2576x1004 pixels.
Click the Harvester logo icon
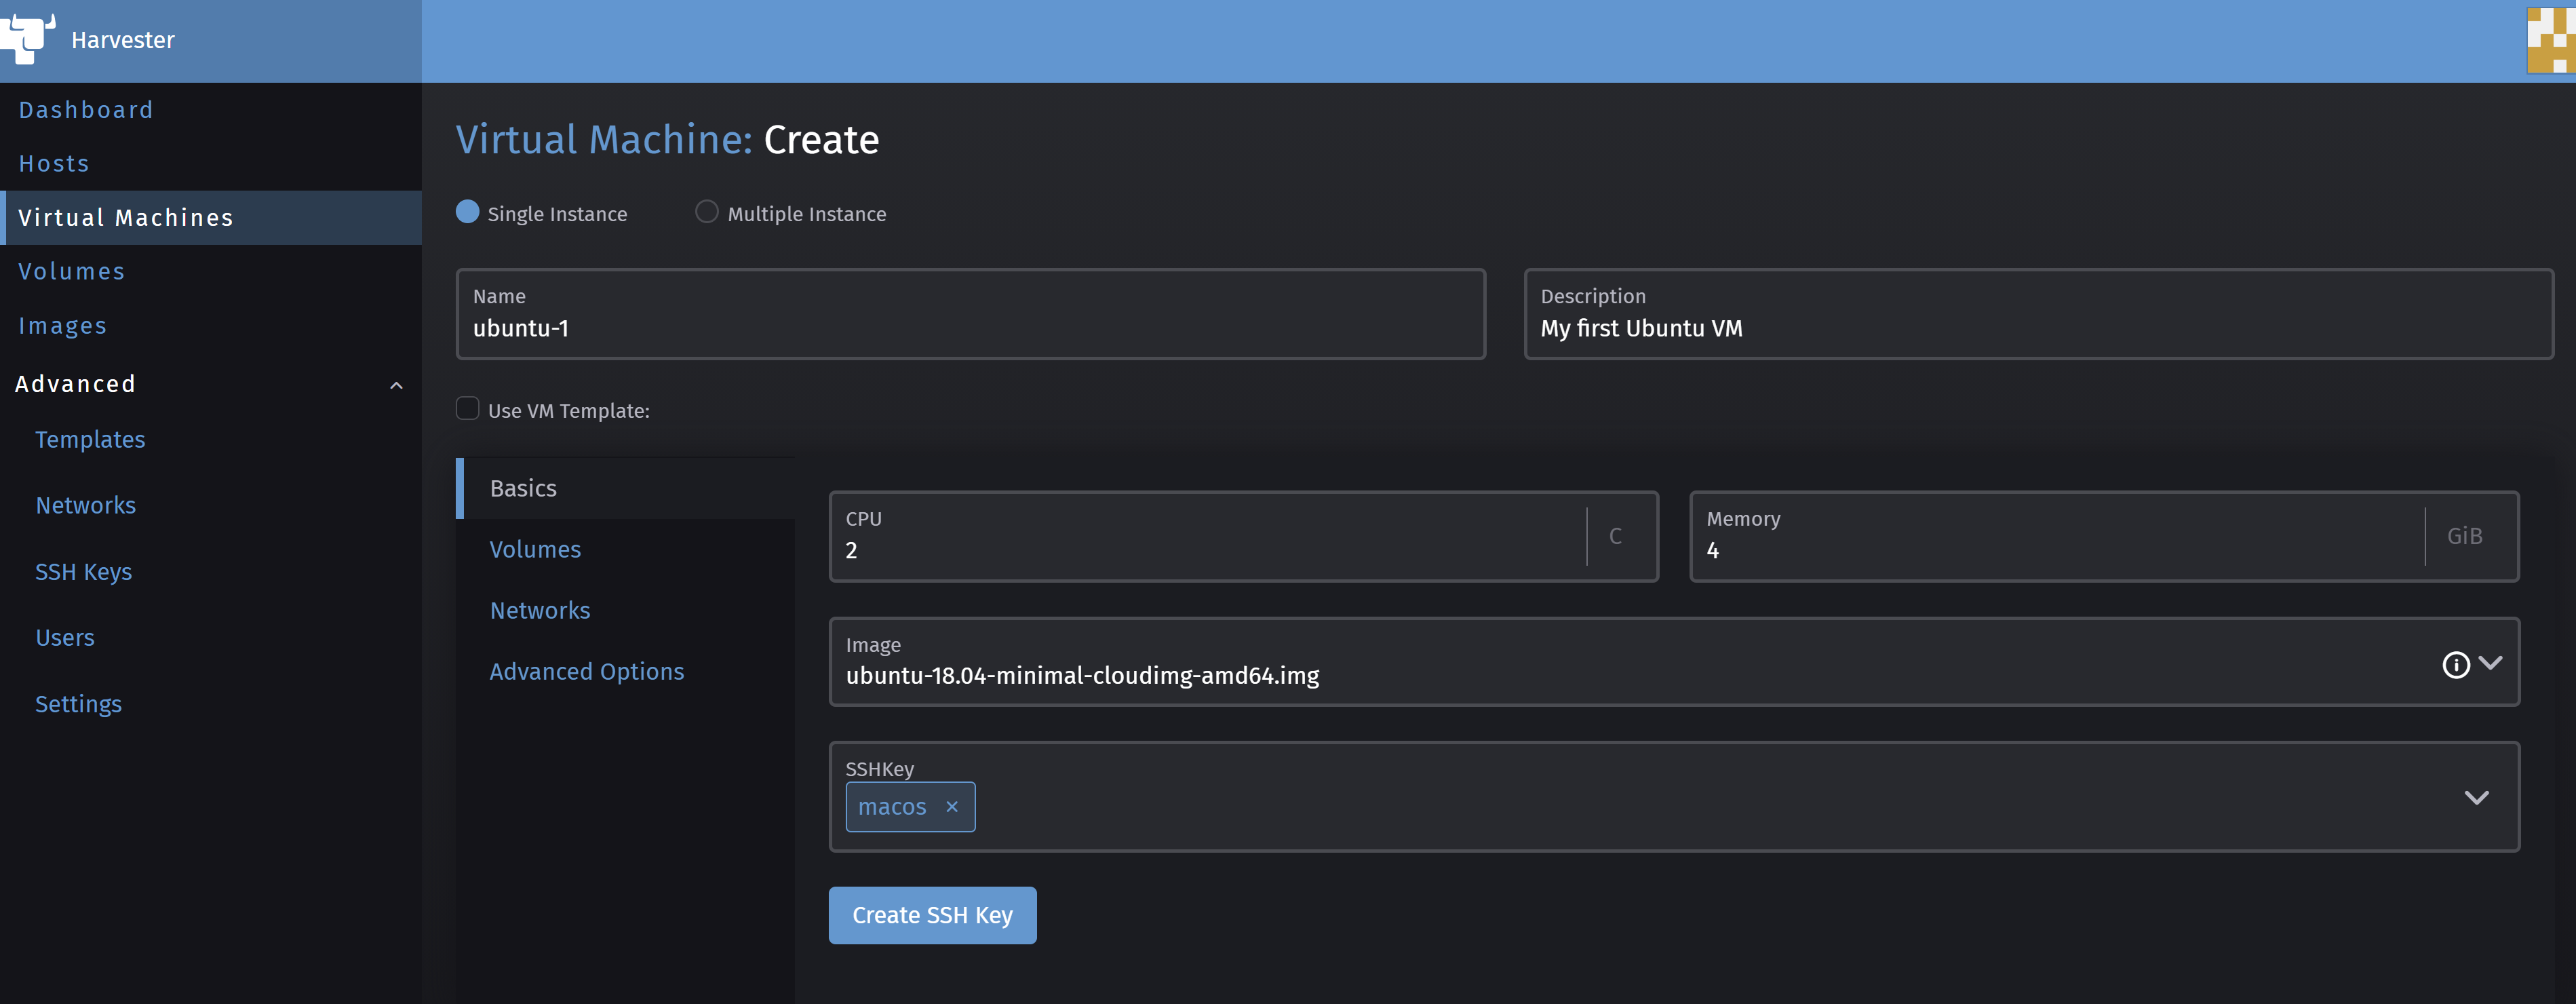click(27, 38)
